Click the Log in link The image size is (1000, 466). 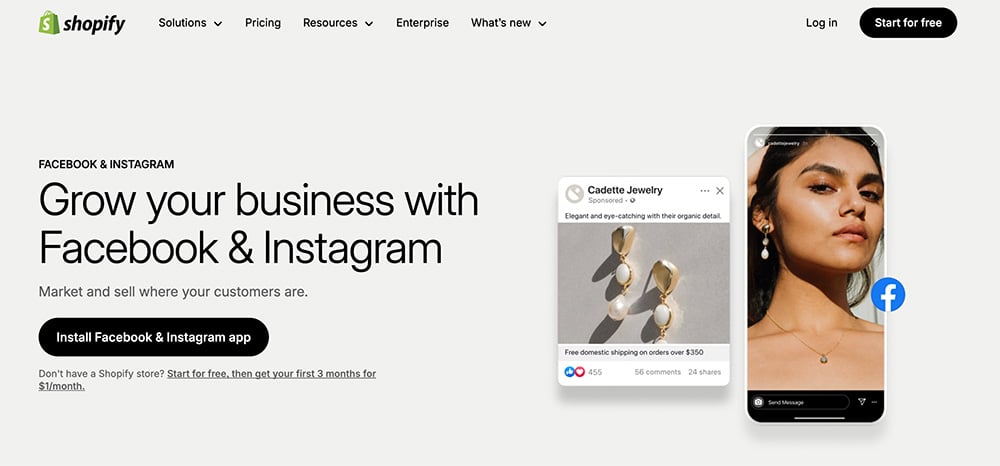coord(821,23)
